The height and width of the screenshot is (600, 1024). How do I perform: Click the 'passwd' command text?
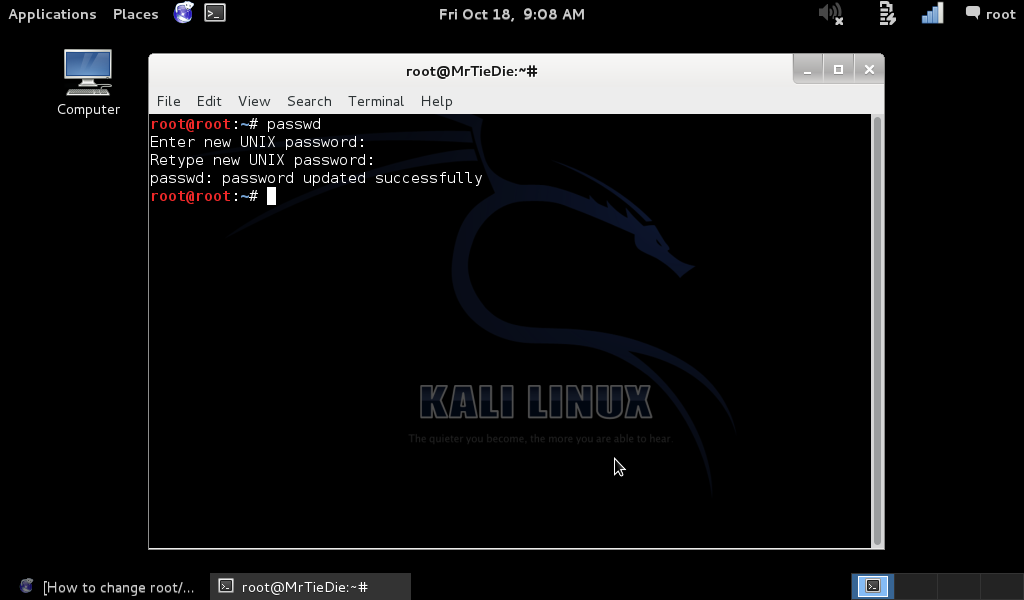(294, 124)
